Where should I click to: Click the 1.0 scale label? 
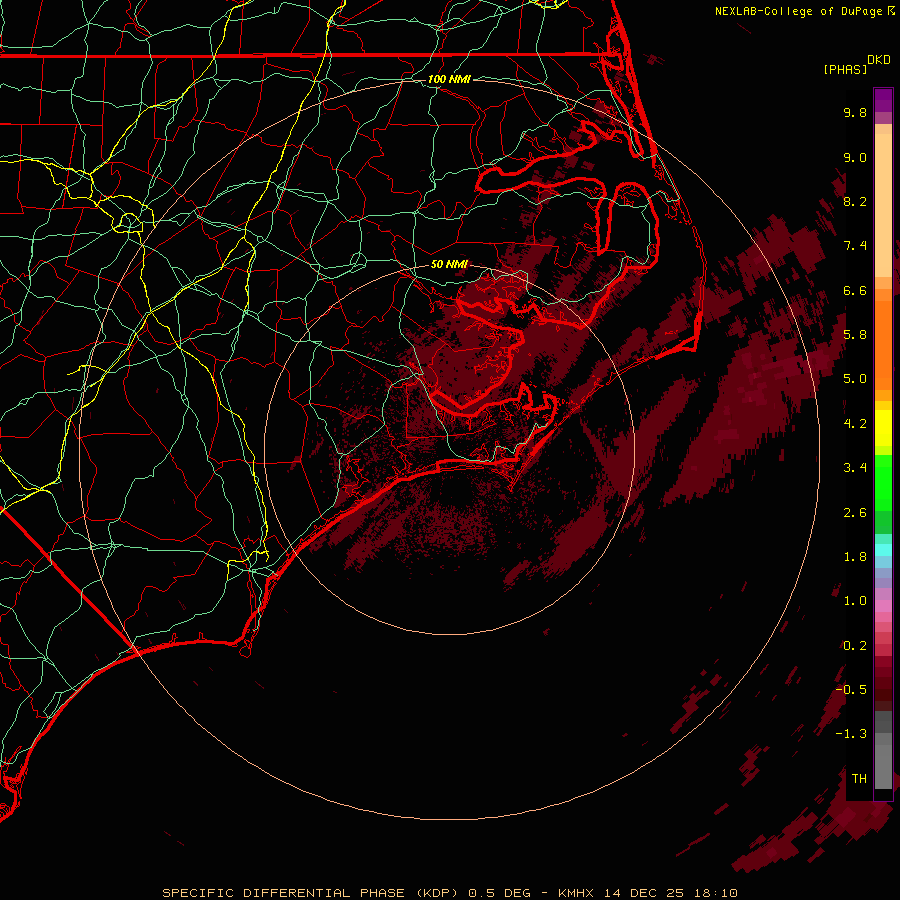(855, 601)
